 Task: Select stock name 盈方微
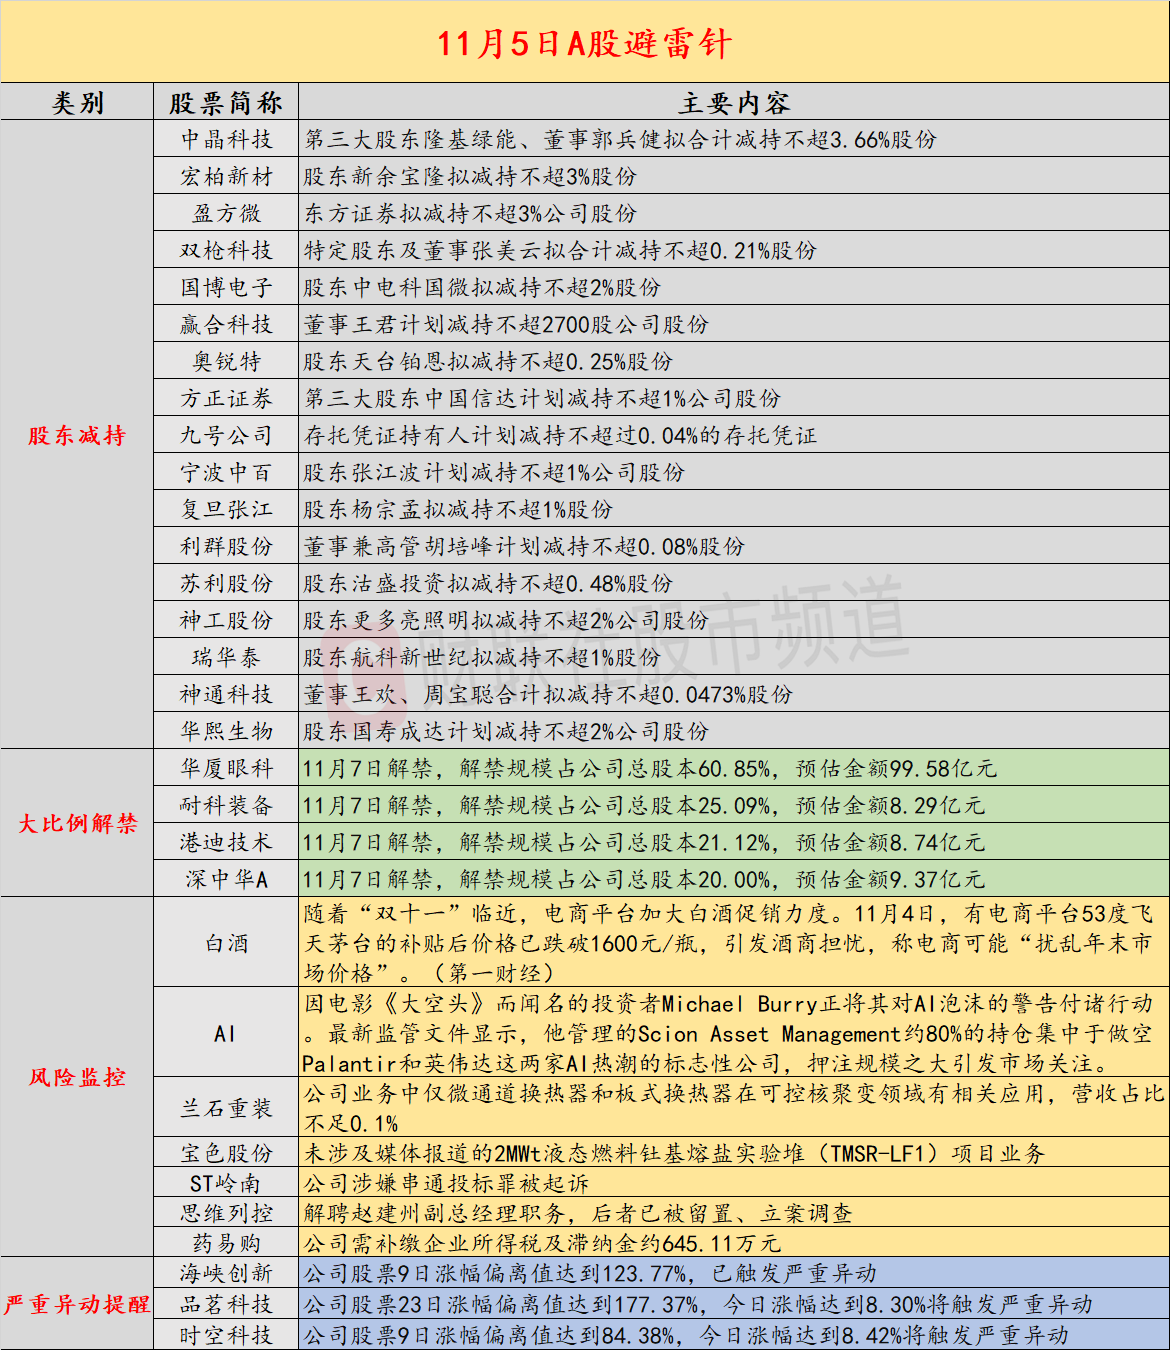pyautogui.click(x=226, y=213)
